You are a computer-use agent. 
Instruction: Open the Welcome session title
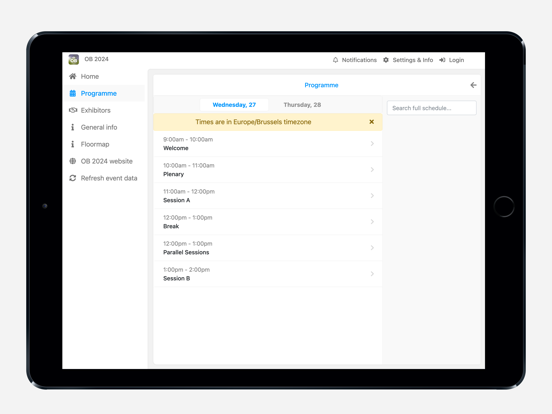point(176,148)
